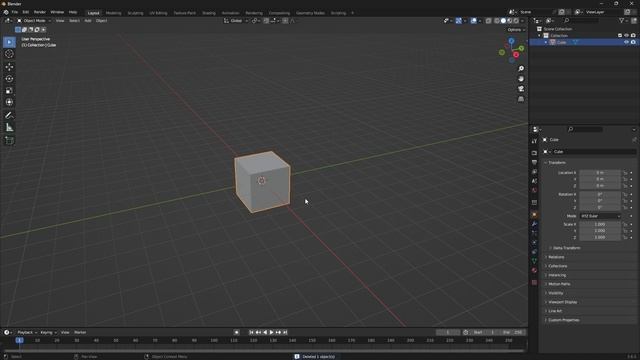Select the Rotate tool
The width and height of the screenshot is (640, 360).
9,78
